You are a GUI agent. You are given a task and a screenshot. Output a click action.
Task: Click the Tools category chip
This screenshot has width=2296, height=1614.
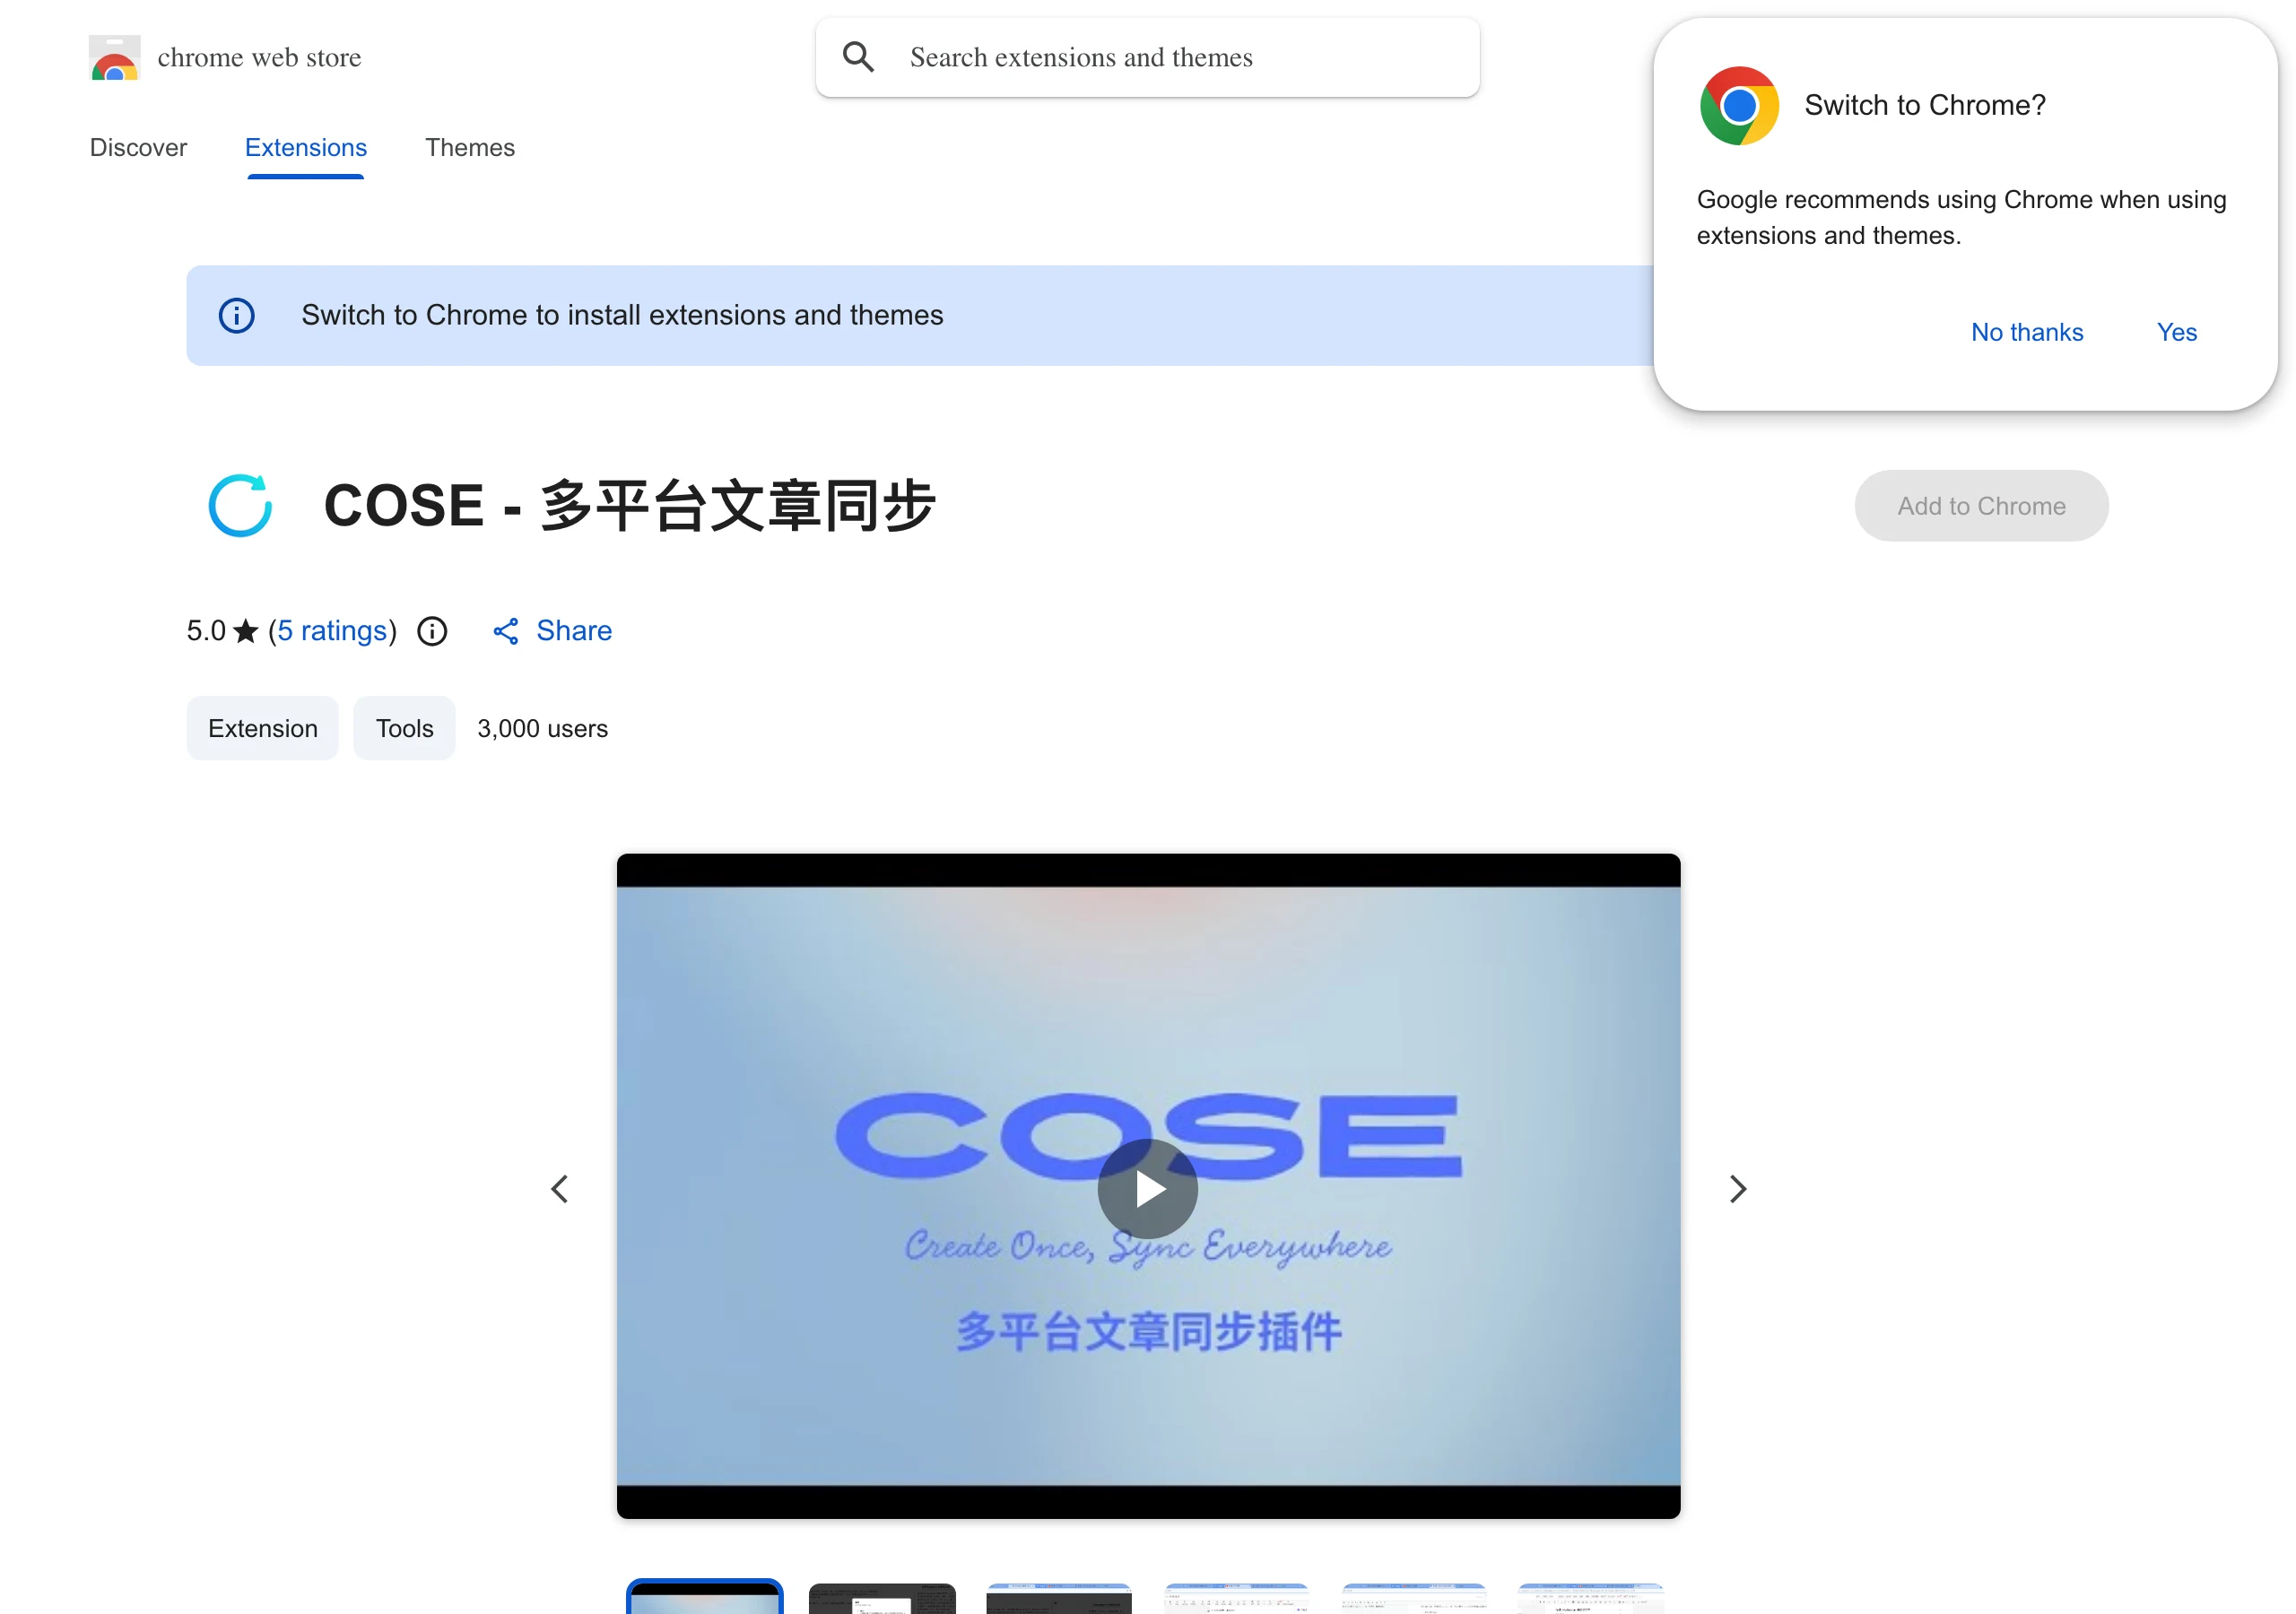(404, 728)
